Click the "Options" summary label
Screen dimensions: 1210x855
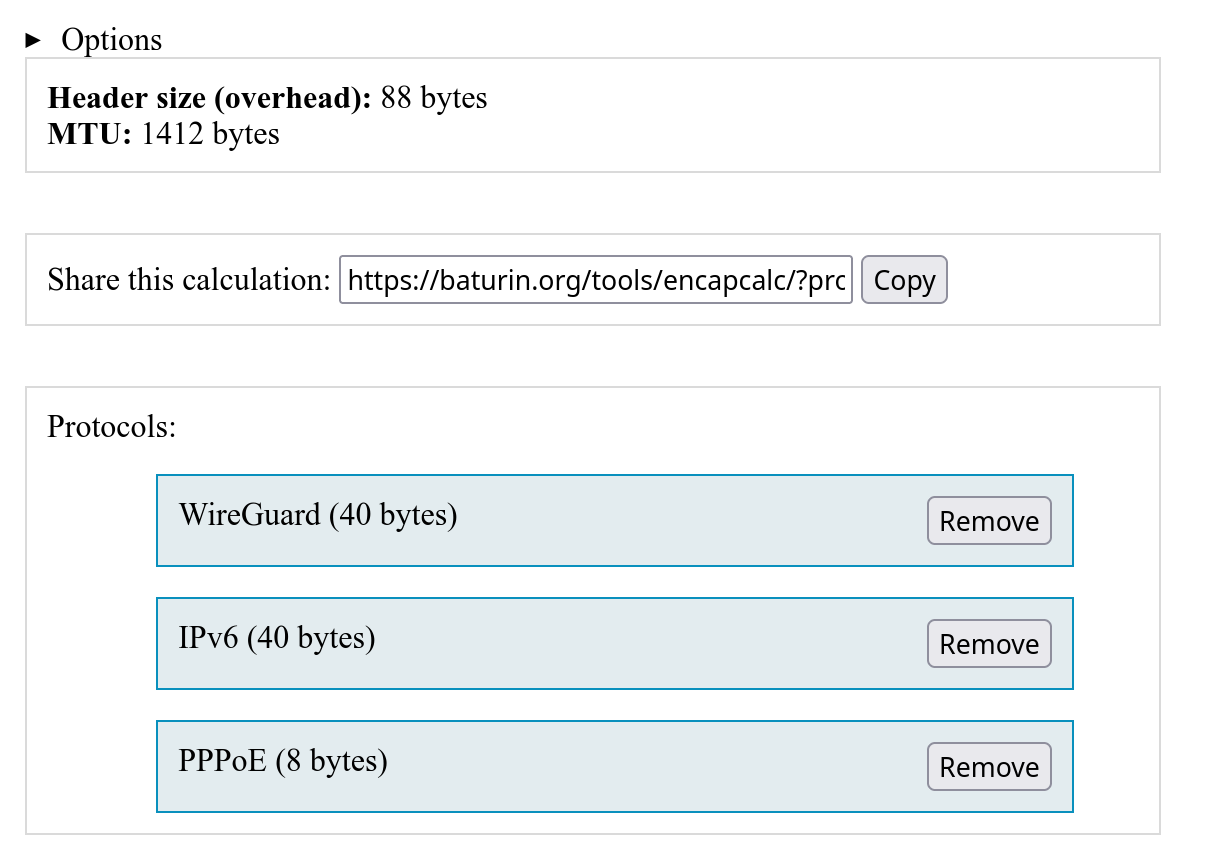111,40
